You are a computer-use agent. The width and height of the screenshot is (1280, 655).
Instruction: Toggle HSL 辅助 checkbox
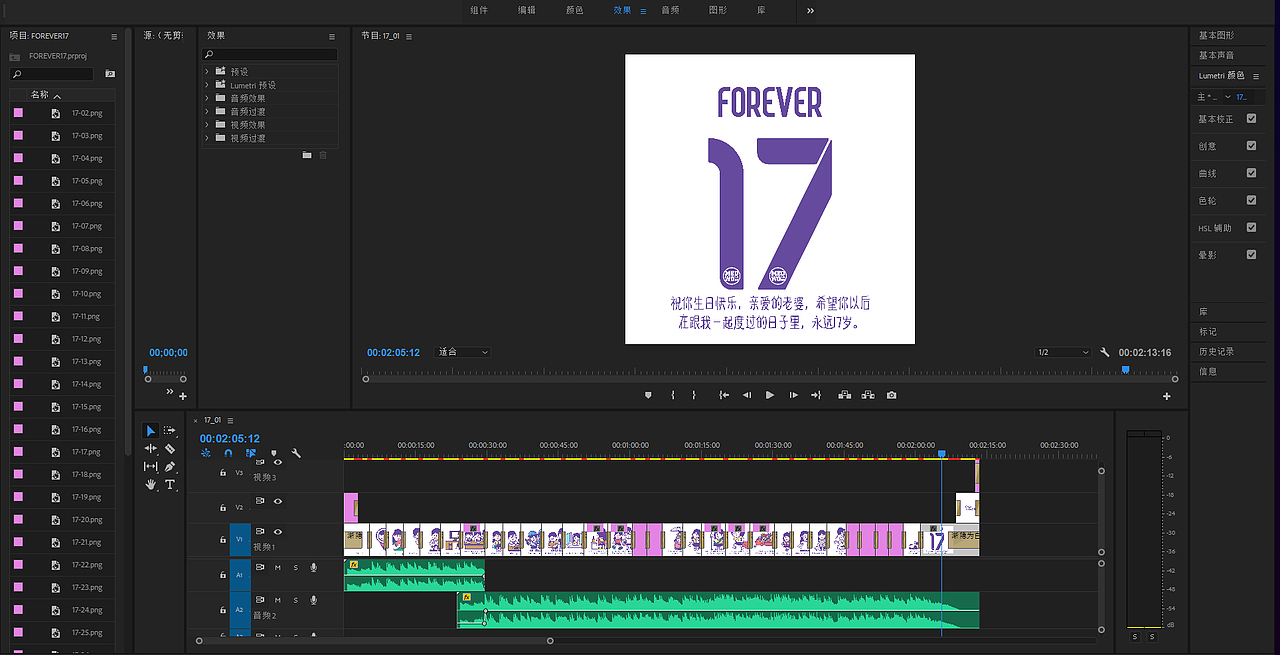pos(1251,228)
